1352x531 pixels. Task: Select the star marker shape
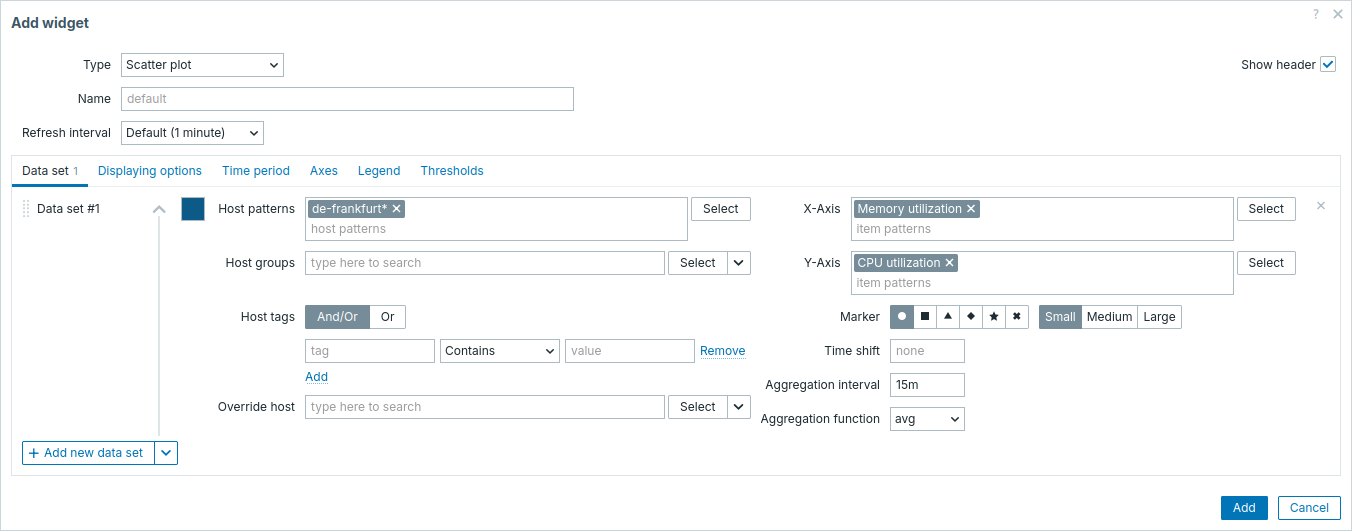994,317
